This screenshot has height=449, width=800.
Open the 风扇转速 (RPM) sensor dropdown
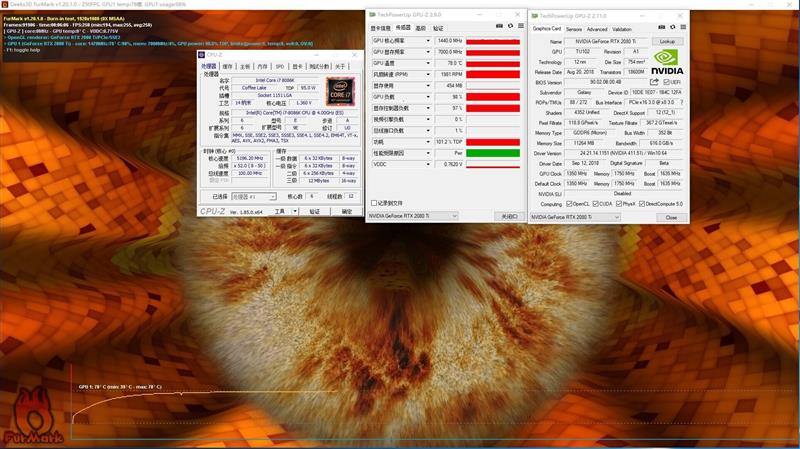(428, 74)
